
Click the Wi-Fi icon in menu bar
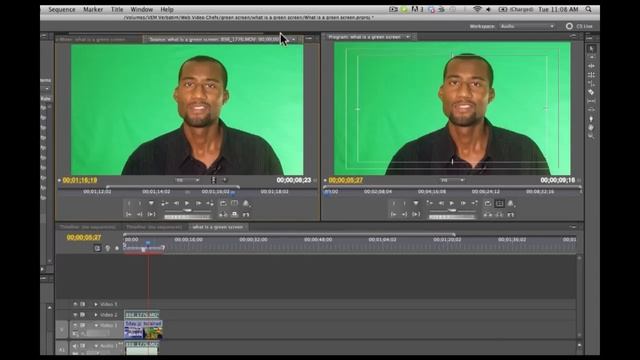pos(476,9)
